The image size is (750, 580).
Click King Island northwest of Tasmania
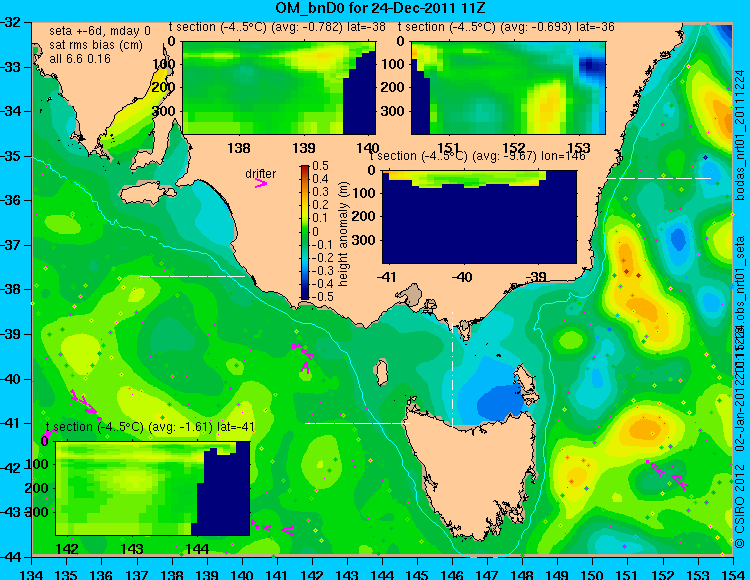click(x=382, y=373)
